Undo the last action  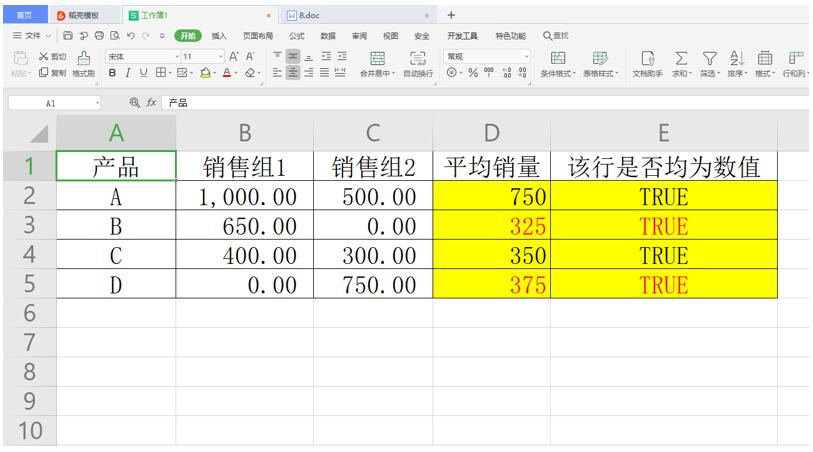131,36
